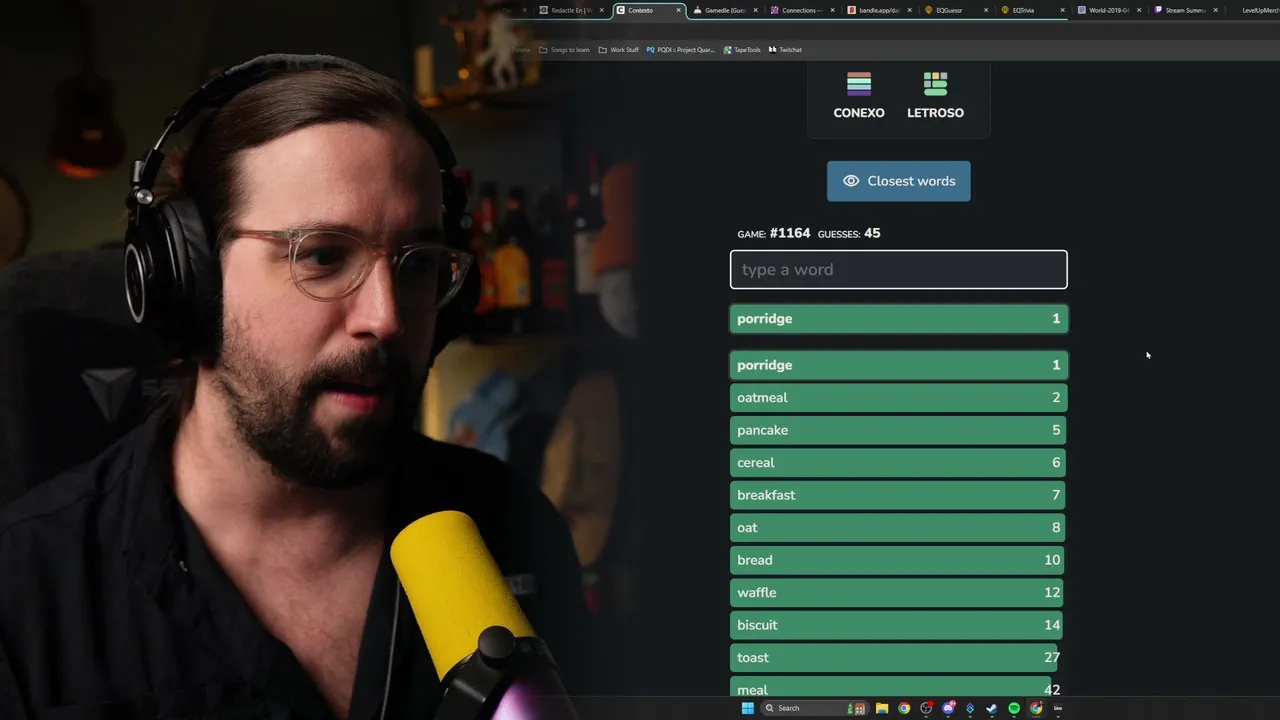Viewport: 1280px width, 720px height.
Task: Click the TapeTools bookmark icon
Action: pyautogui.click(x=727, y=49)
